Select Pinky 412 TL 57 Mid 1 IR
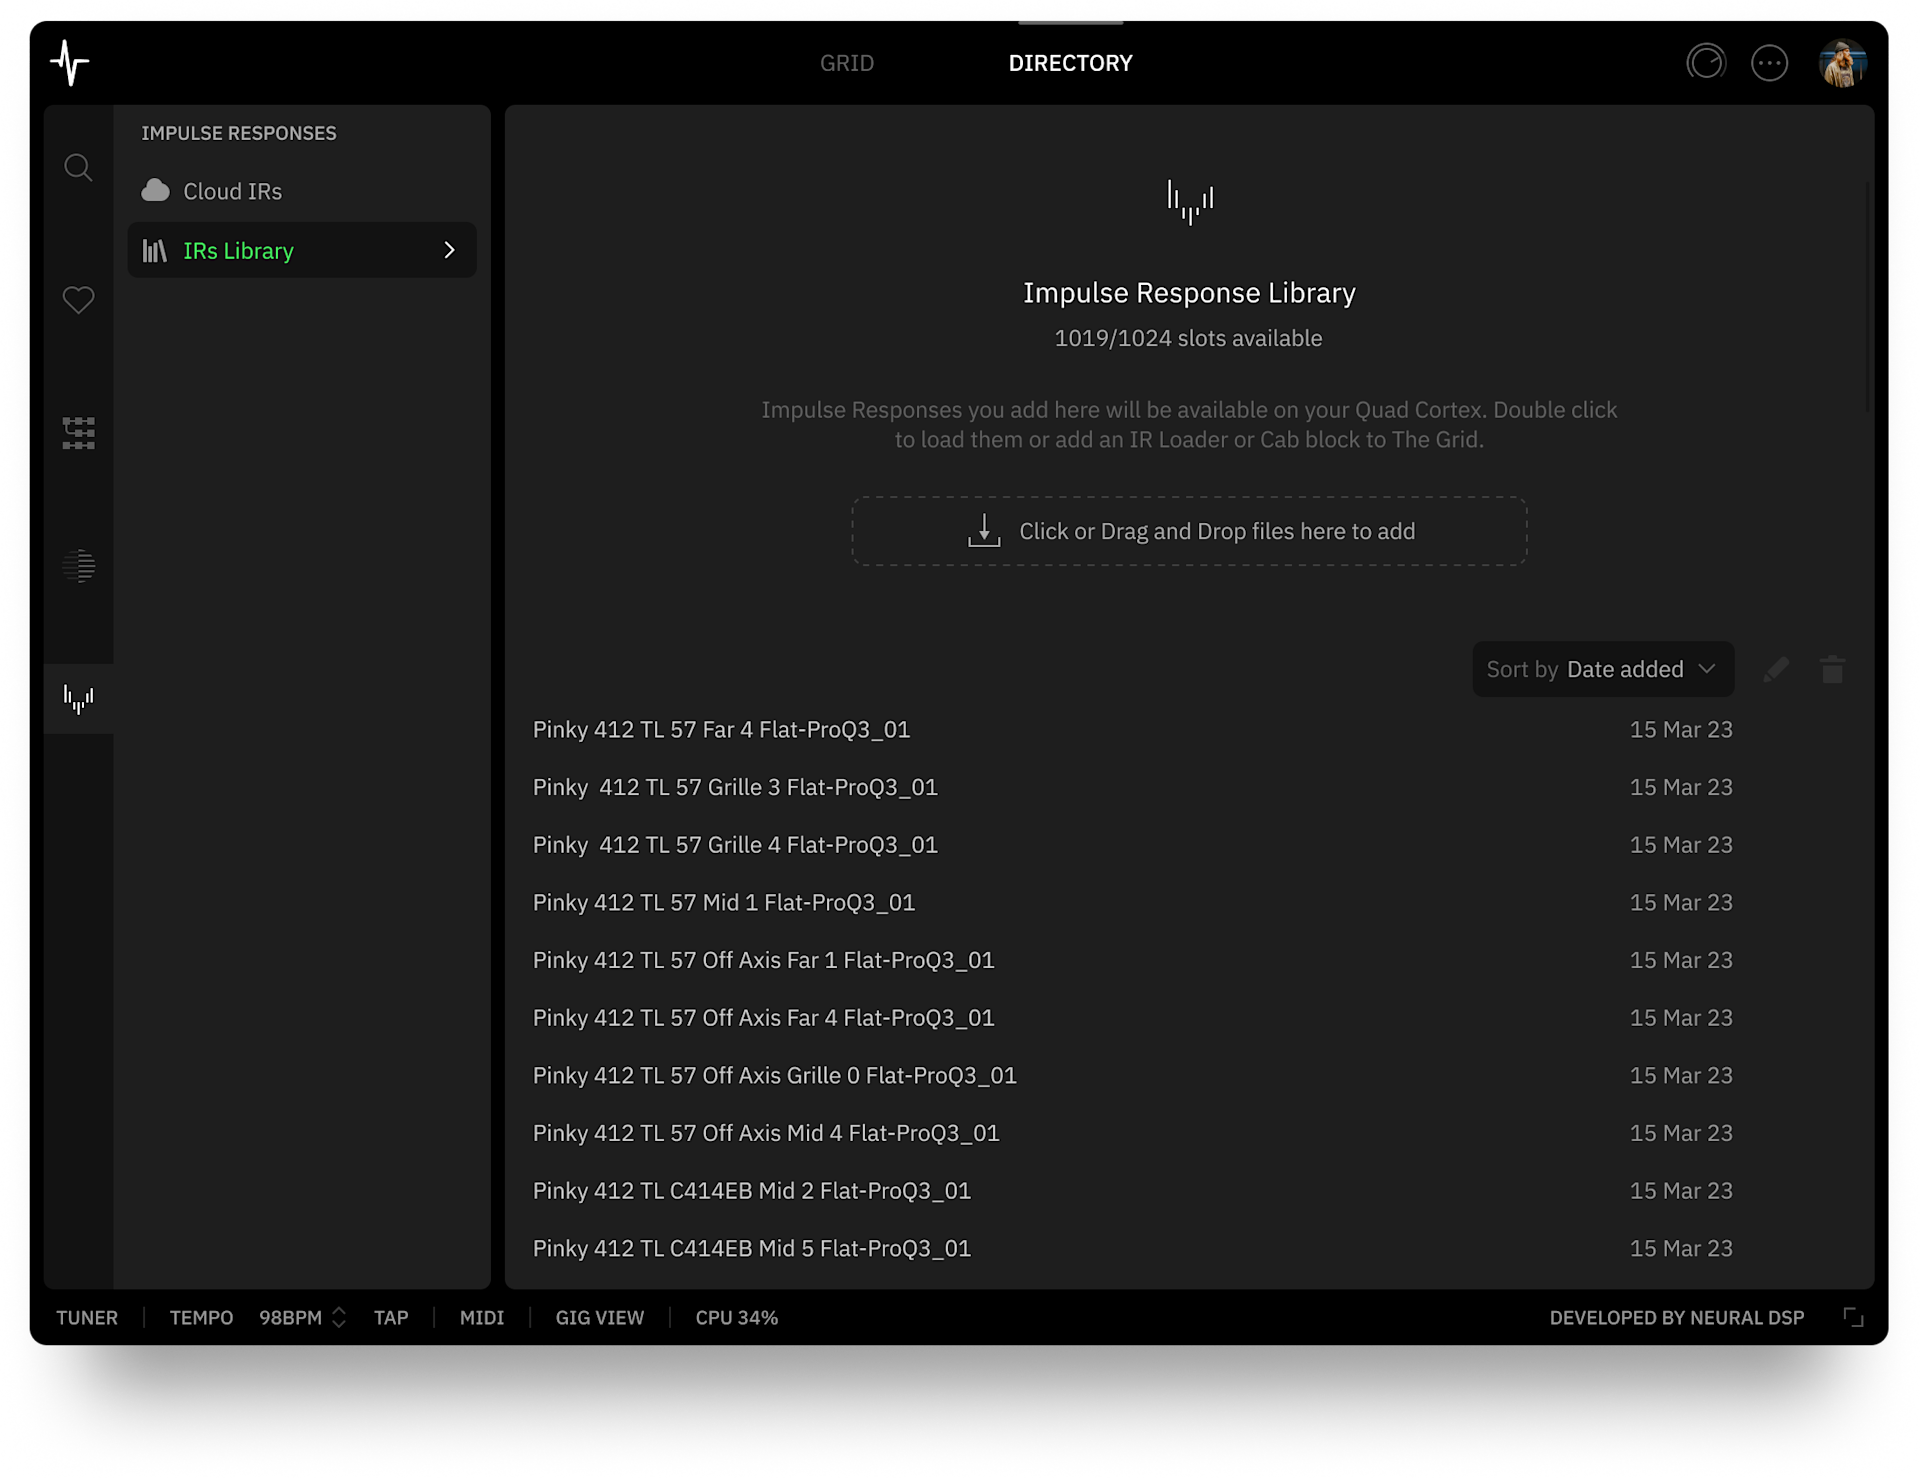This screenshot has width=1920, height=1478. pos(724,902)
